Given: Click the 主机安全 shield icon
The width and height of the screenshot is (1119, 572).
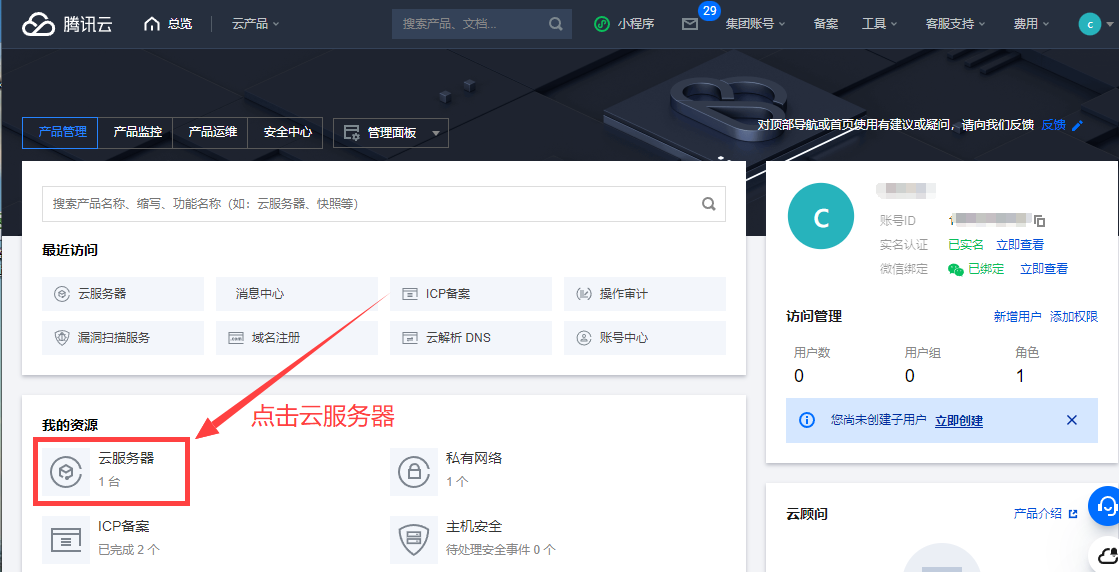Looking at the screenshot, I should tap(413, 541).
